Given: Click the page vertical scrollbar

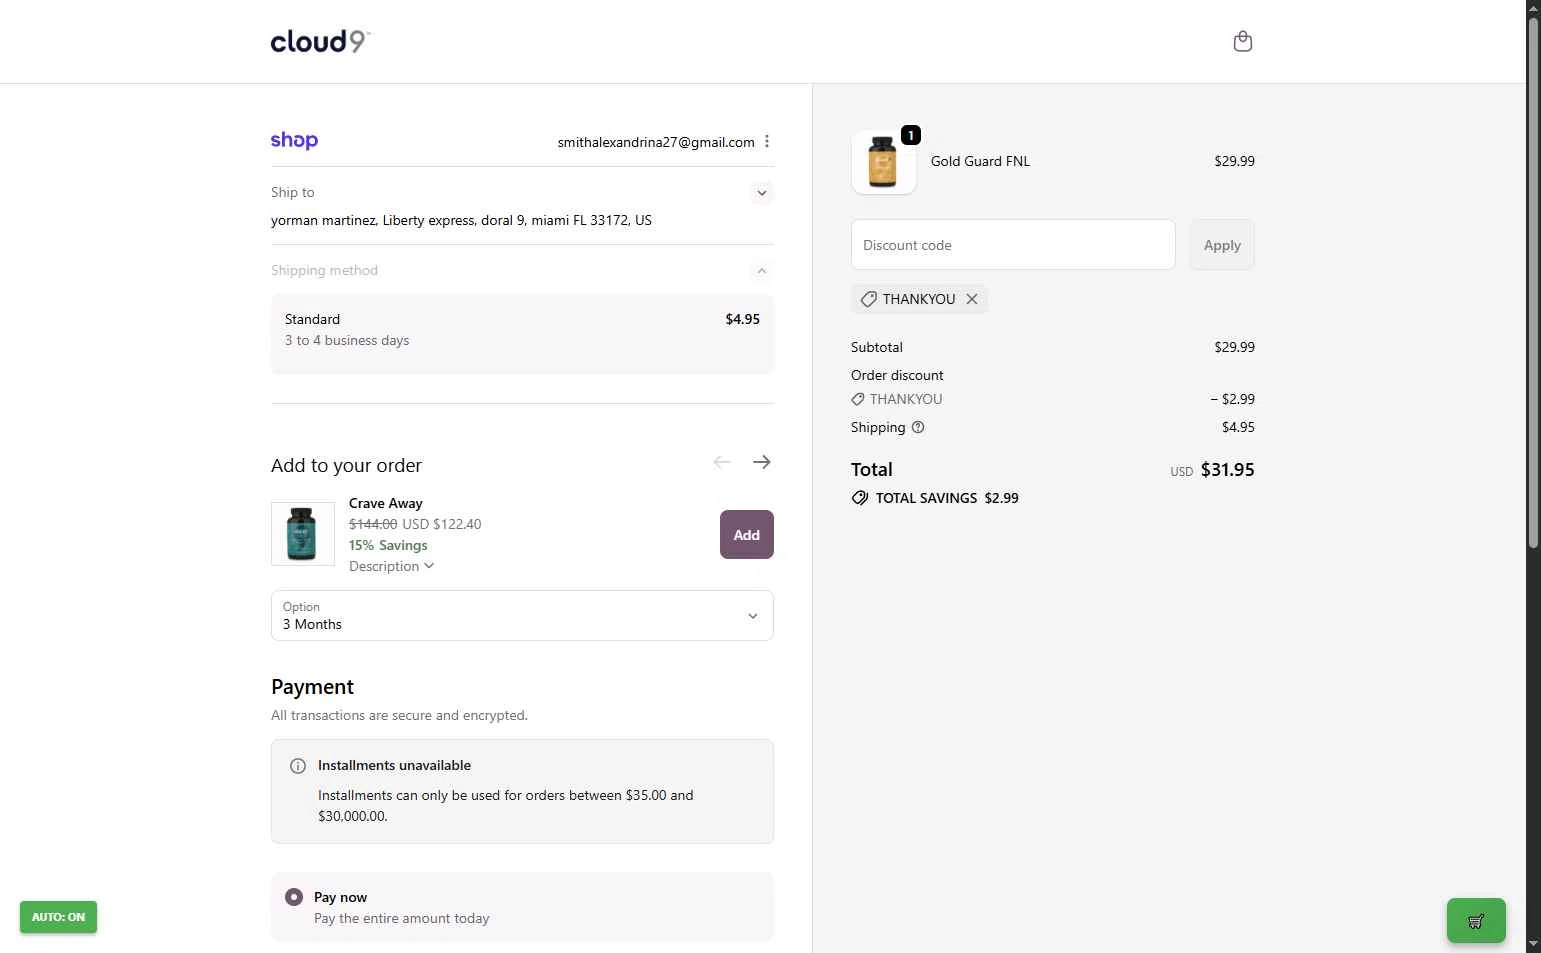Looking at the screenshot, I should [x=1533, y=283].
